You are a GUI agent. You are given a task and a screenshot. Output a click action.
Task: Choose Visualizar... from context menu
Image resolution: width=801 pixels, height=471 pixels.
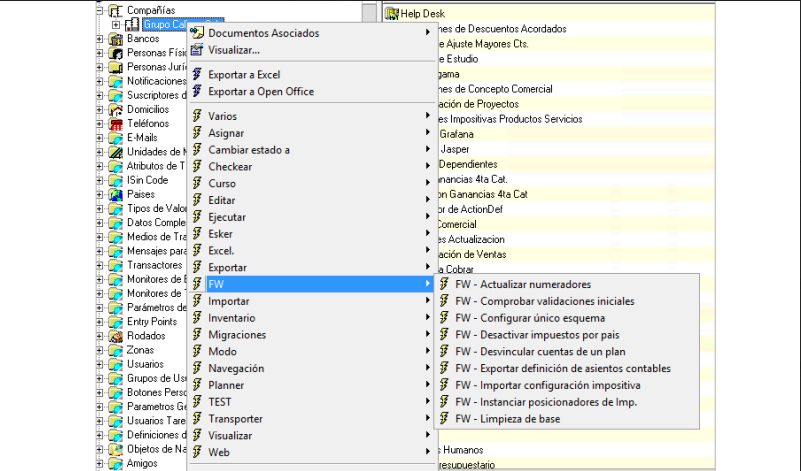click(x=311, y=50)
